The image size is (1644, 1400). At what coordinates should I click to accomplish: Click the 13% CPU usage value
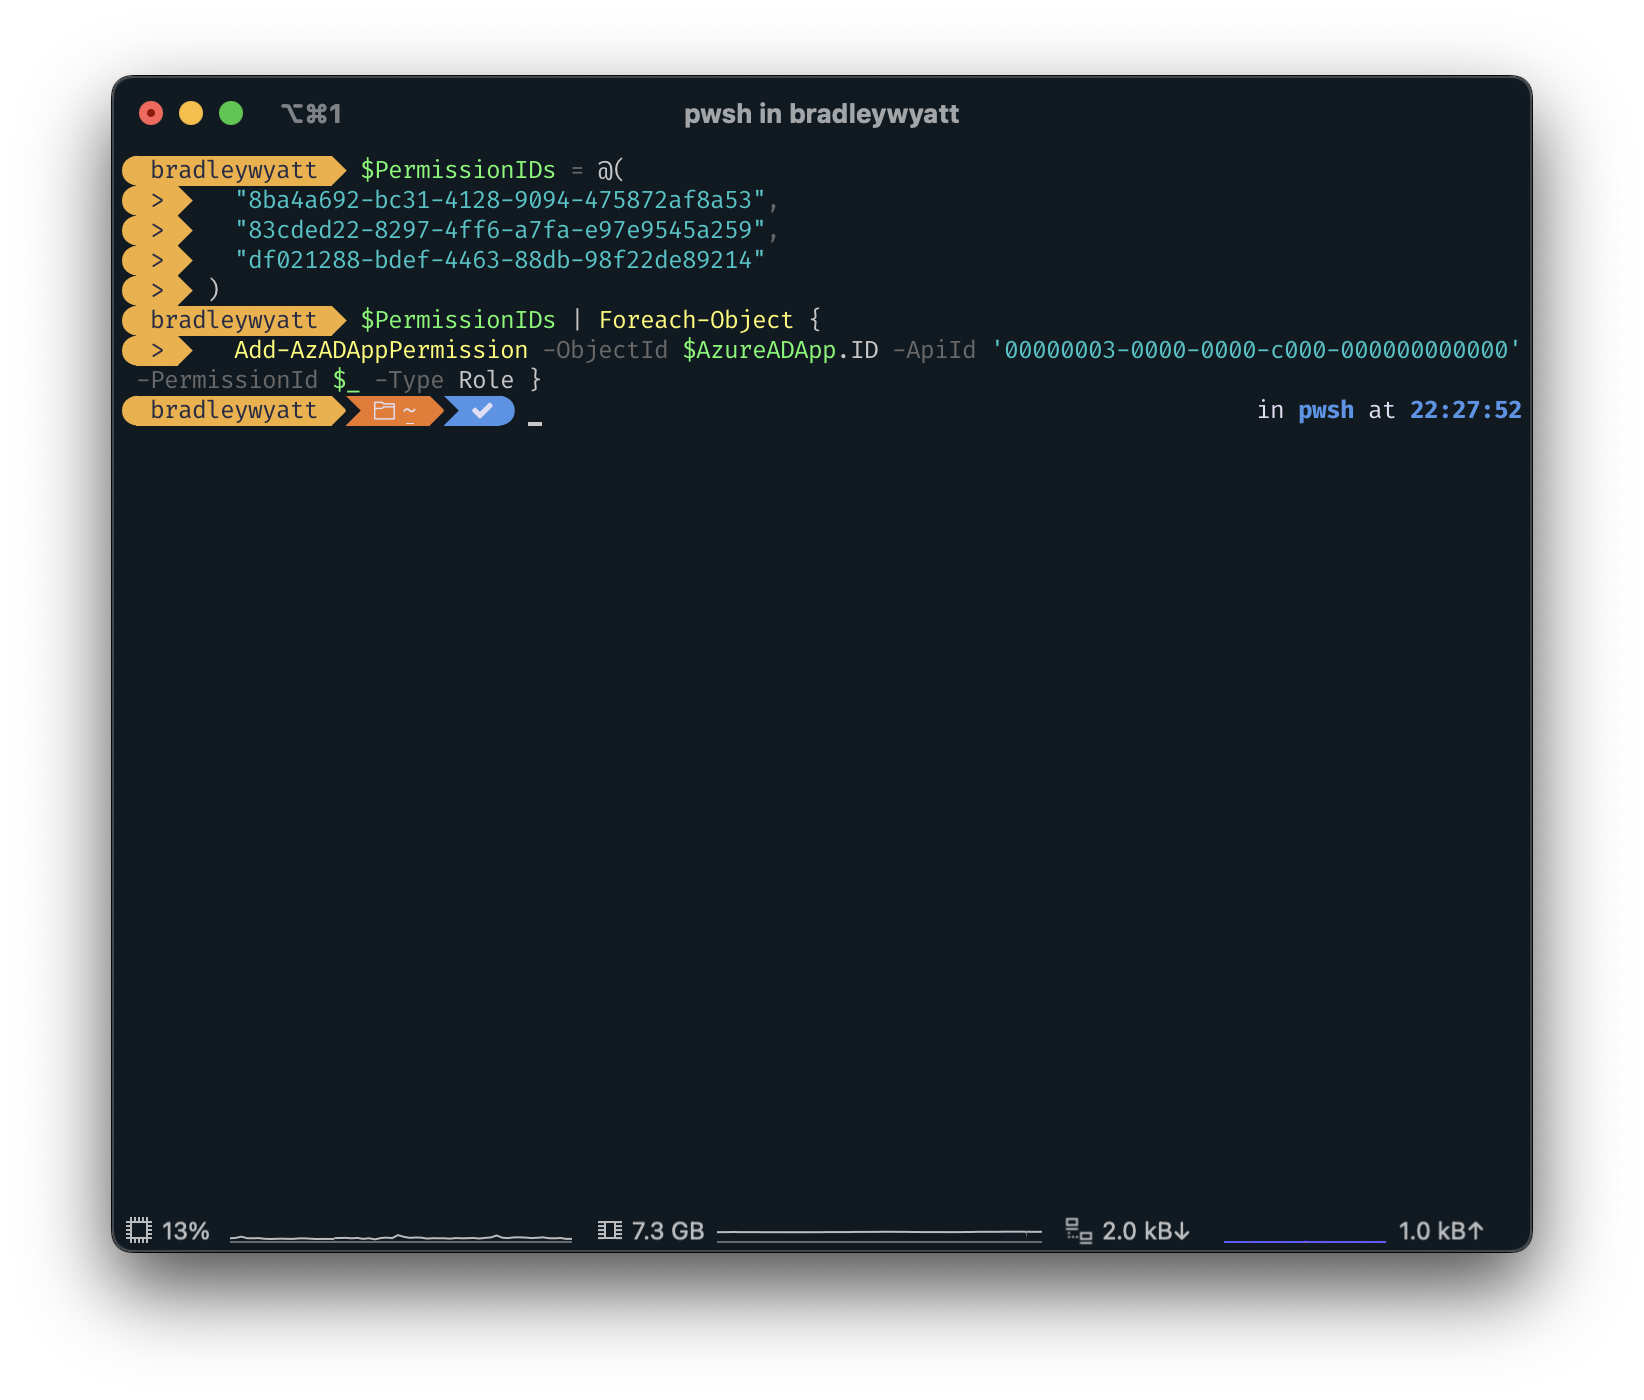(x=186, y=1231)
